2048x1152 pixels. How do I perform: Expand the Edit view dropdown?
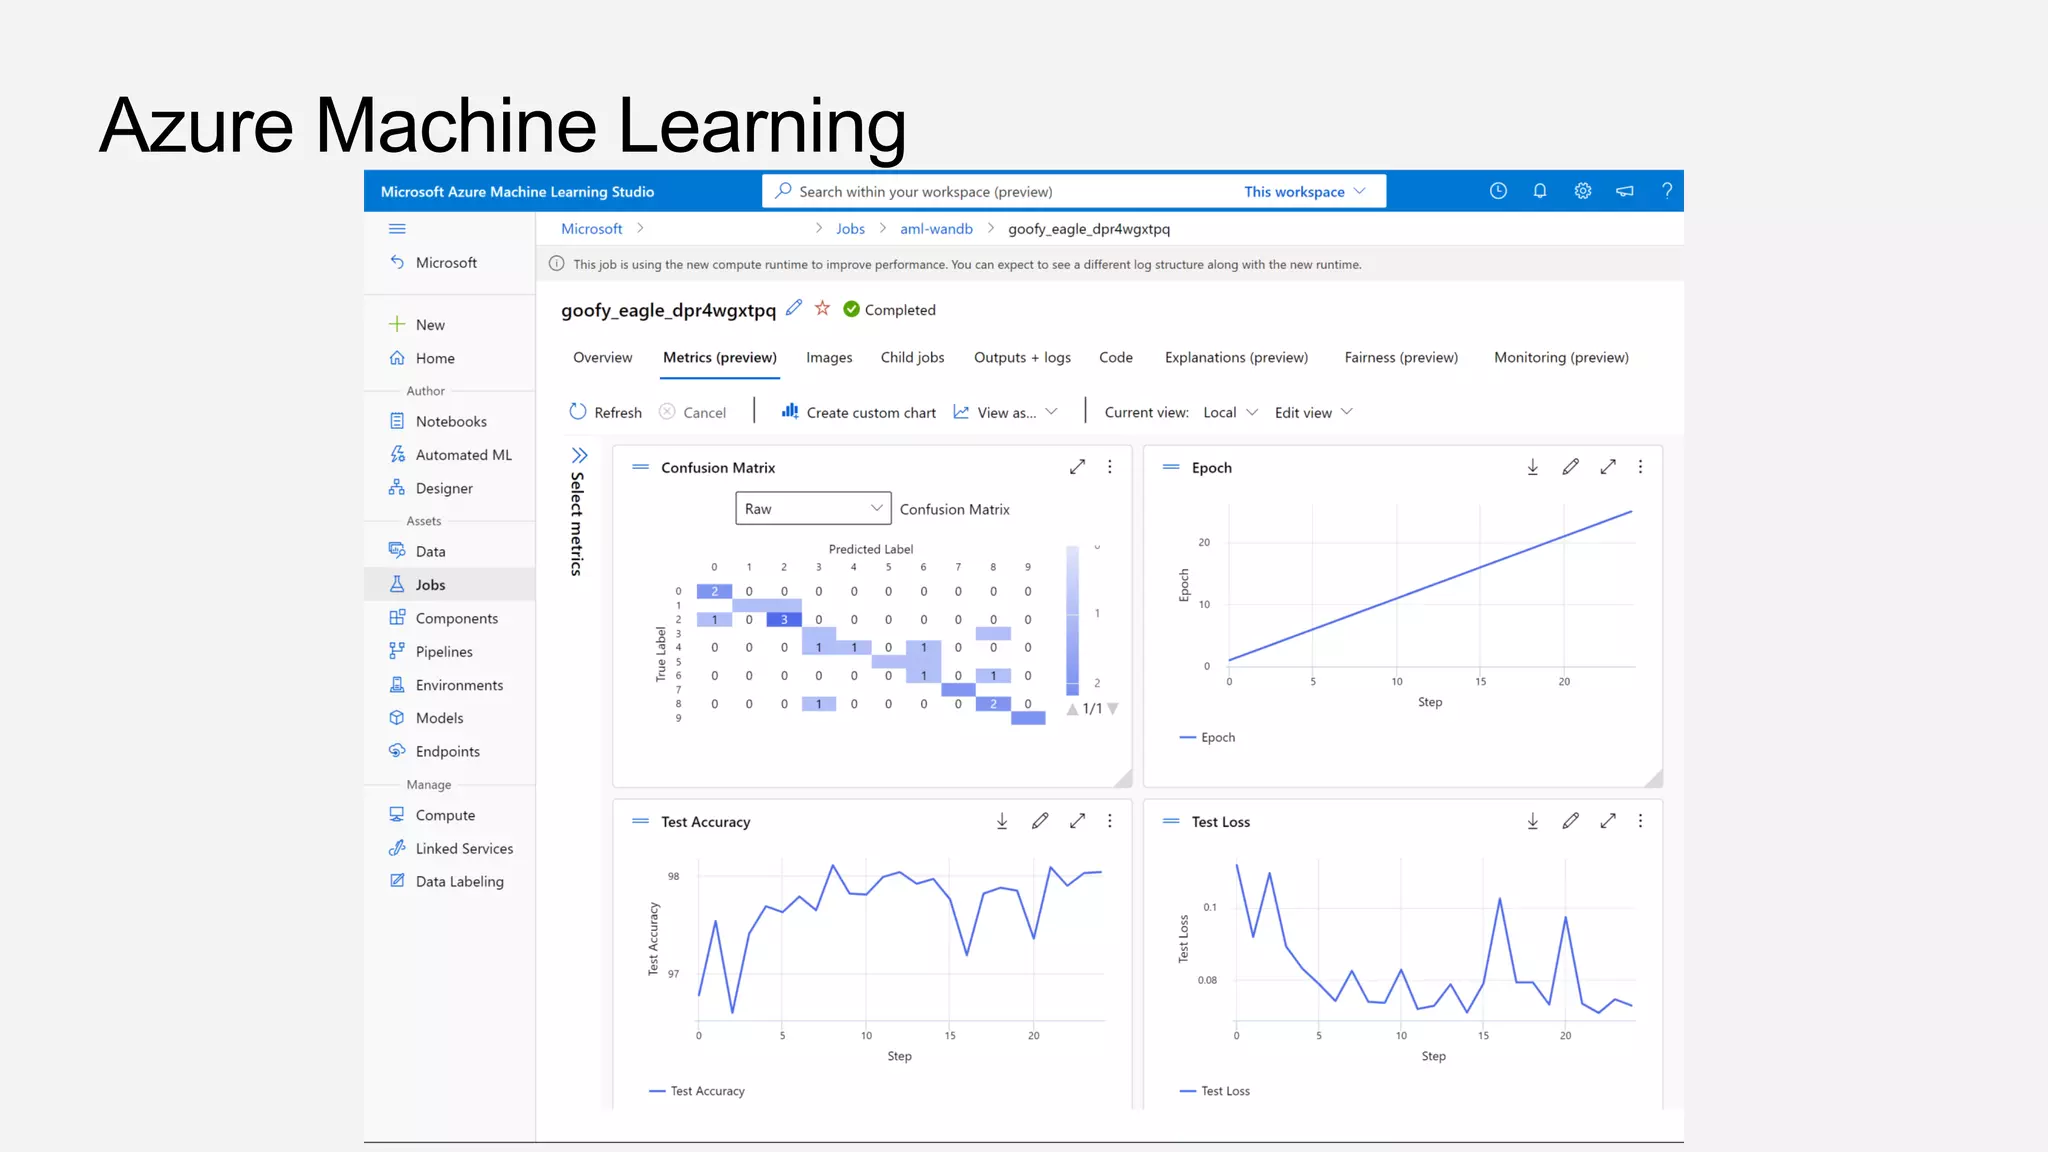1313,412
